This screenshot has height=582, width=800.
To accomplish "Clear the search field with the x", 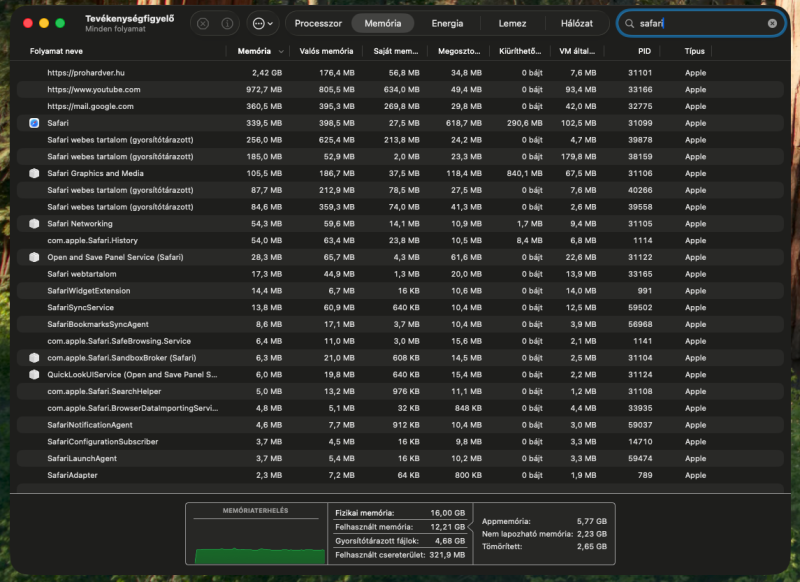I will pos(772,23).
